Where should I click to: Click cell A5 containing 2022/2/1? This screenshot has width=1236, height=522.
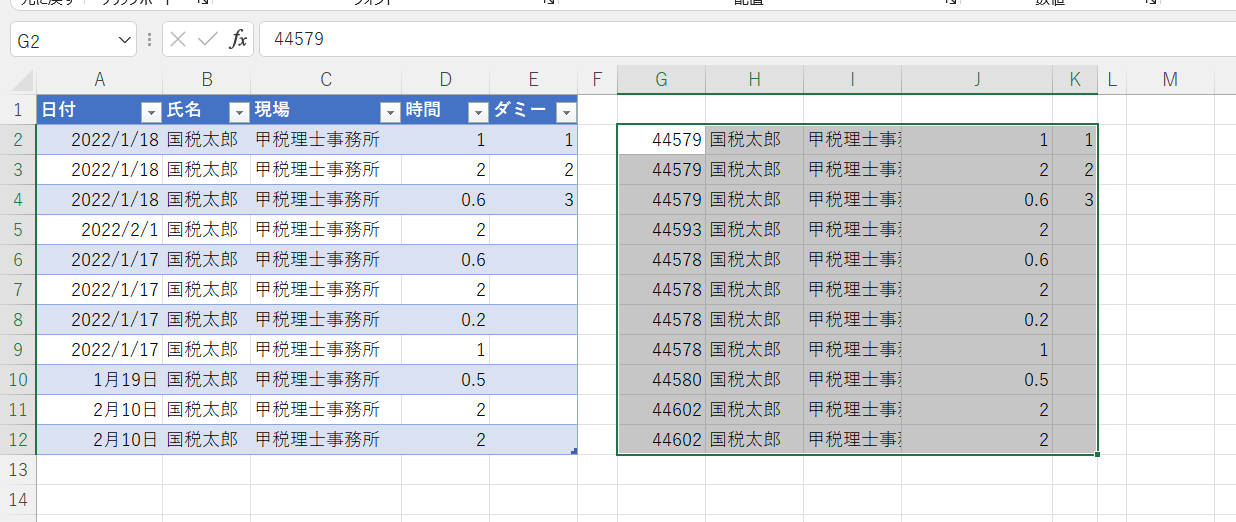(100, 229)
